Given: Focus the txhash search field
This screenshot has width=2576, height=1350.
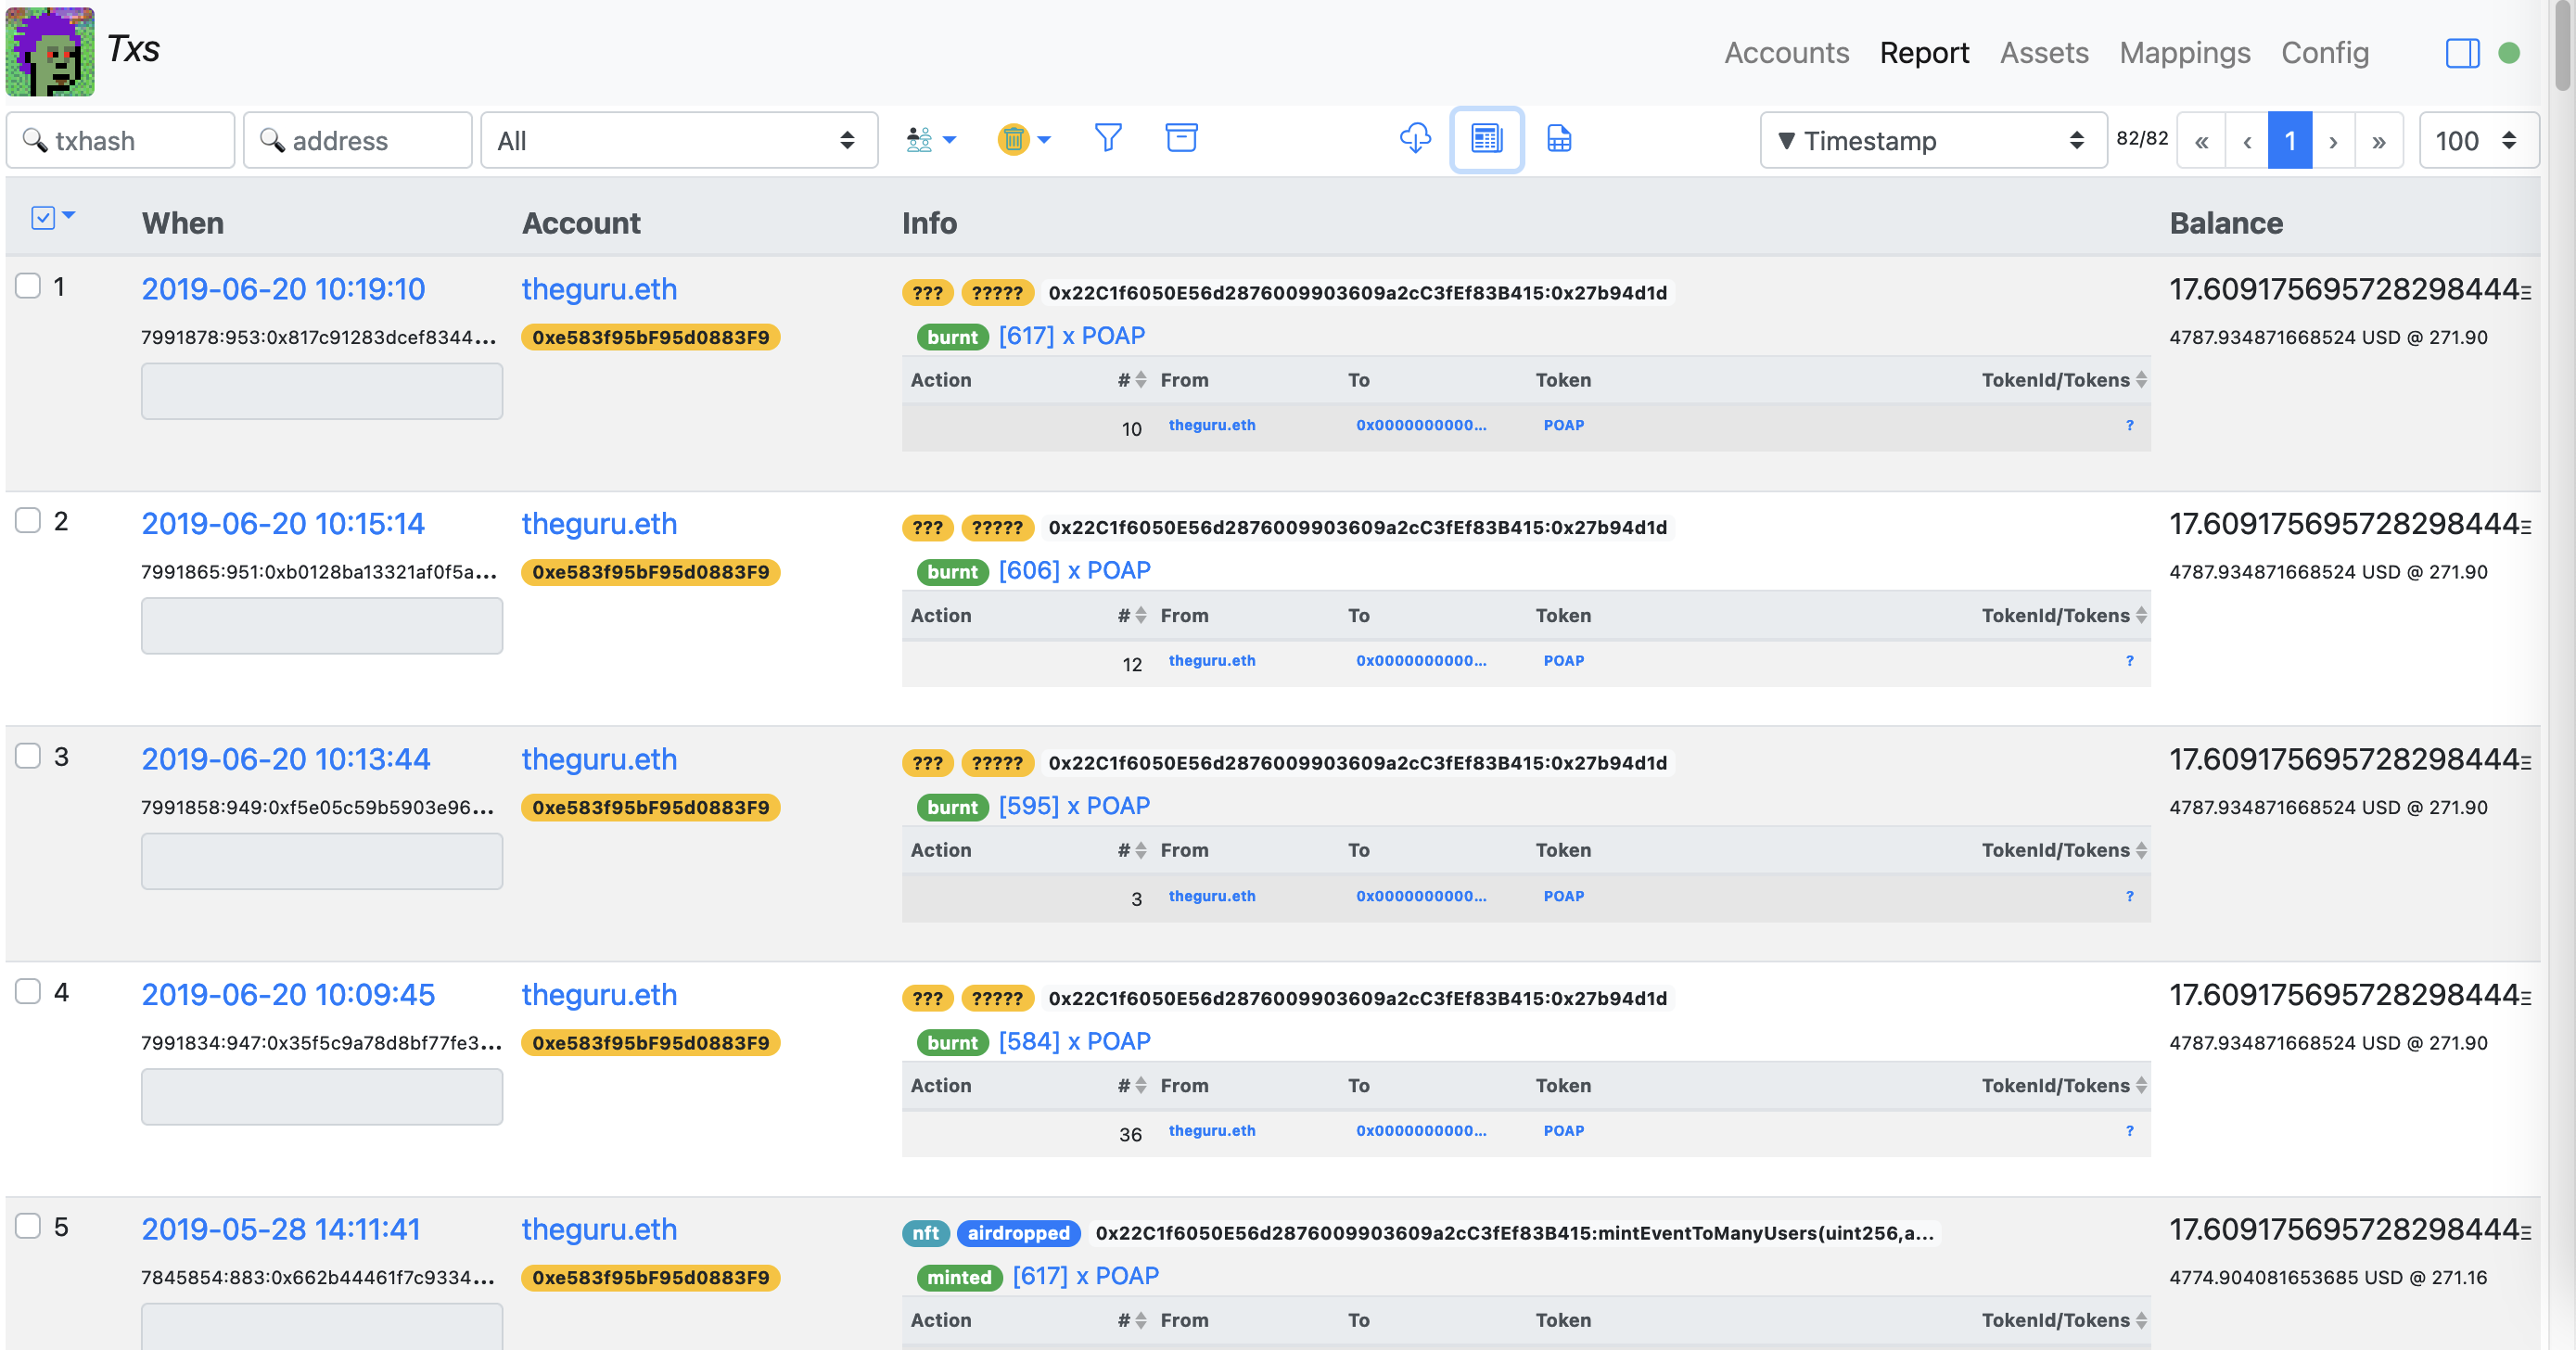Looking at the screenshot, I should (x=120, y=140).
